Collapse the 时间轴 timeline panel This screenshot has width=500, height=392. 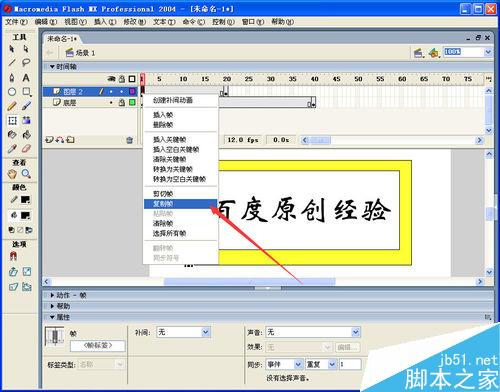(52, 67)
